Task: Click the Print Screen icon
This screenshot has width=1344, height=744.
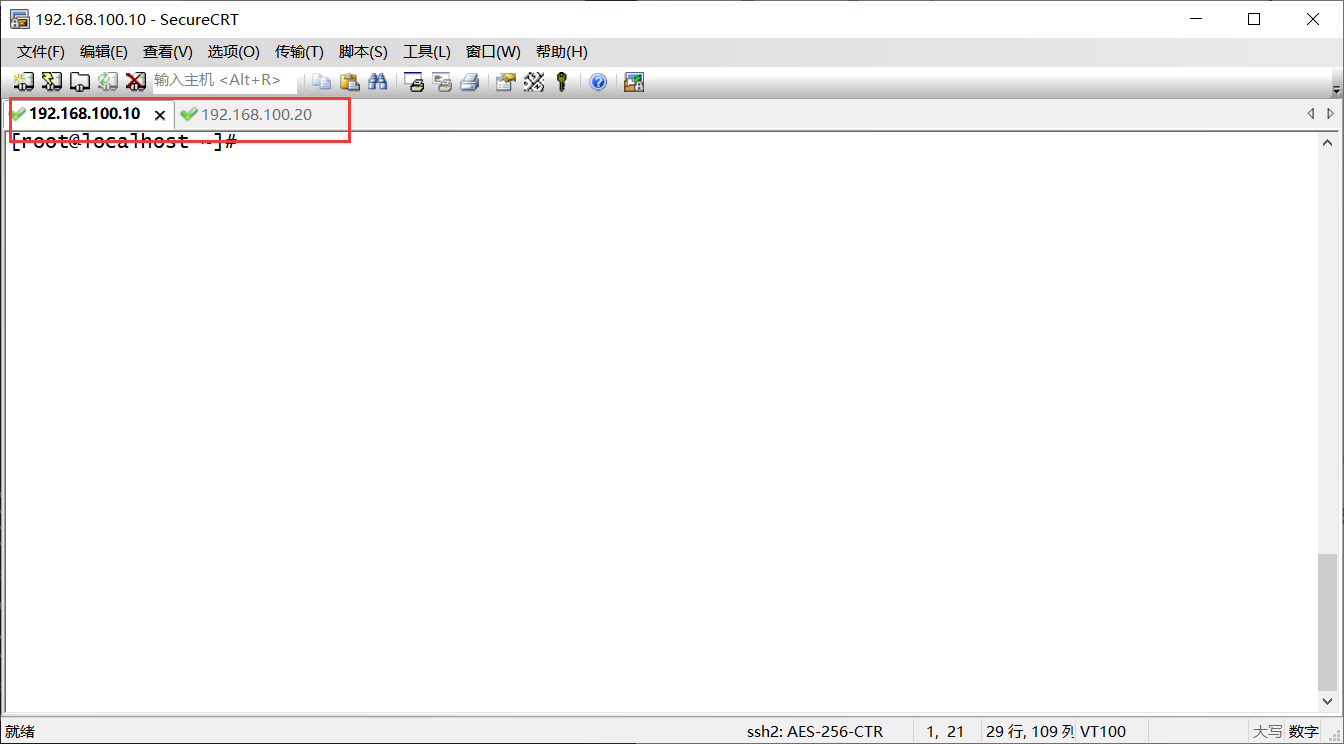Action: coord(414,82)
